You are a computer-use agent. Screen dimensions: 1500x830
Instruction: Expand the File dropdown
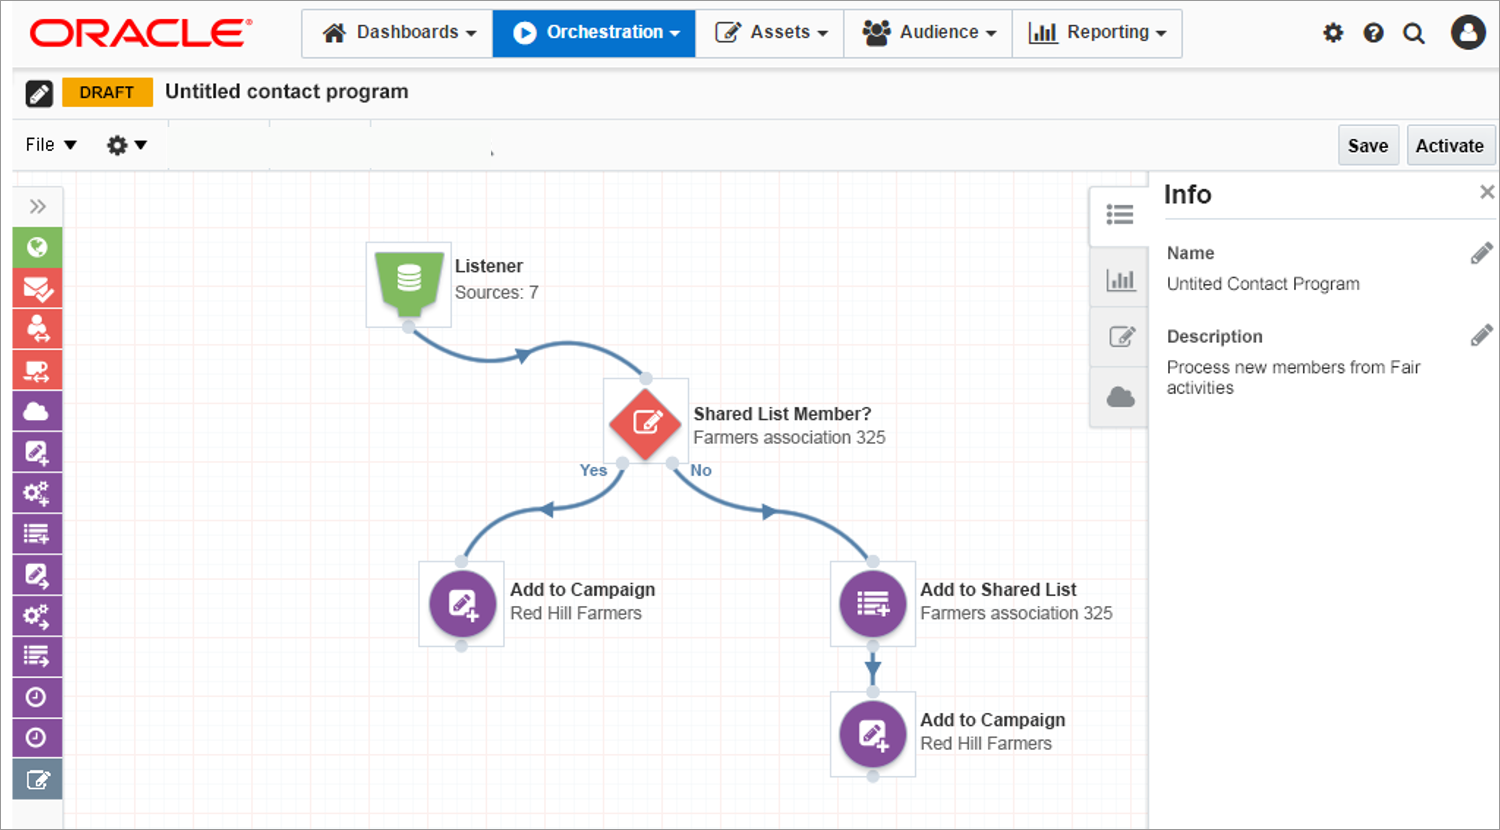tap(51, 145)
